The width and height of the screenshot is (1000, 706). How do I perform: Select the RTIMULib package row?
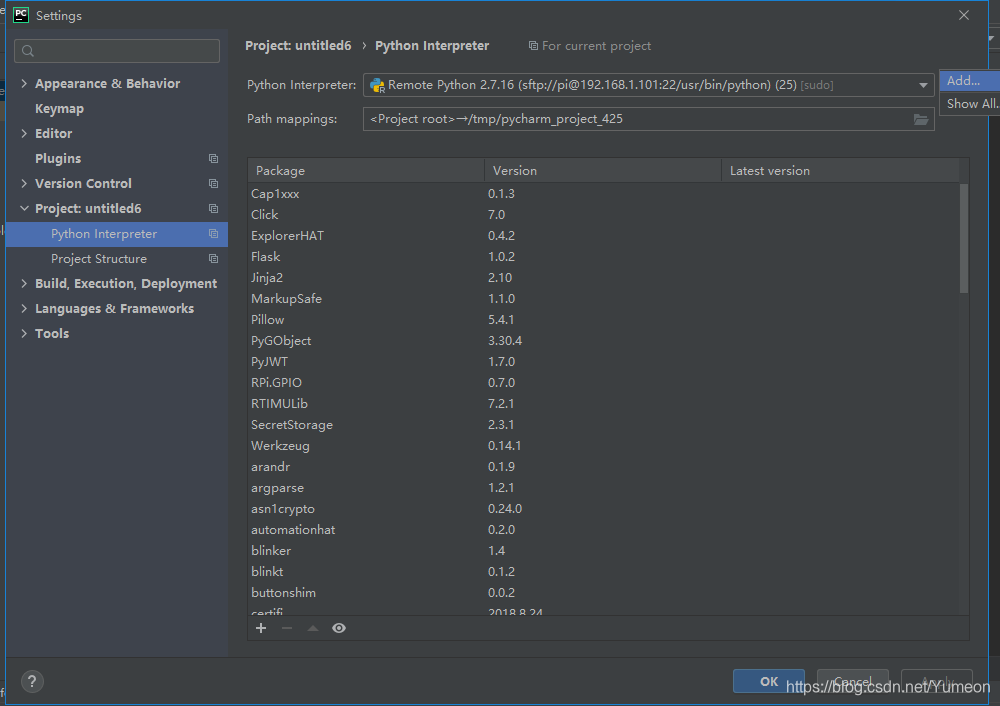click(603, 404)
